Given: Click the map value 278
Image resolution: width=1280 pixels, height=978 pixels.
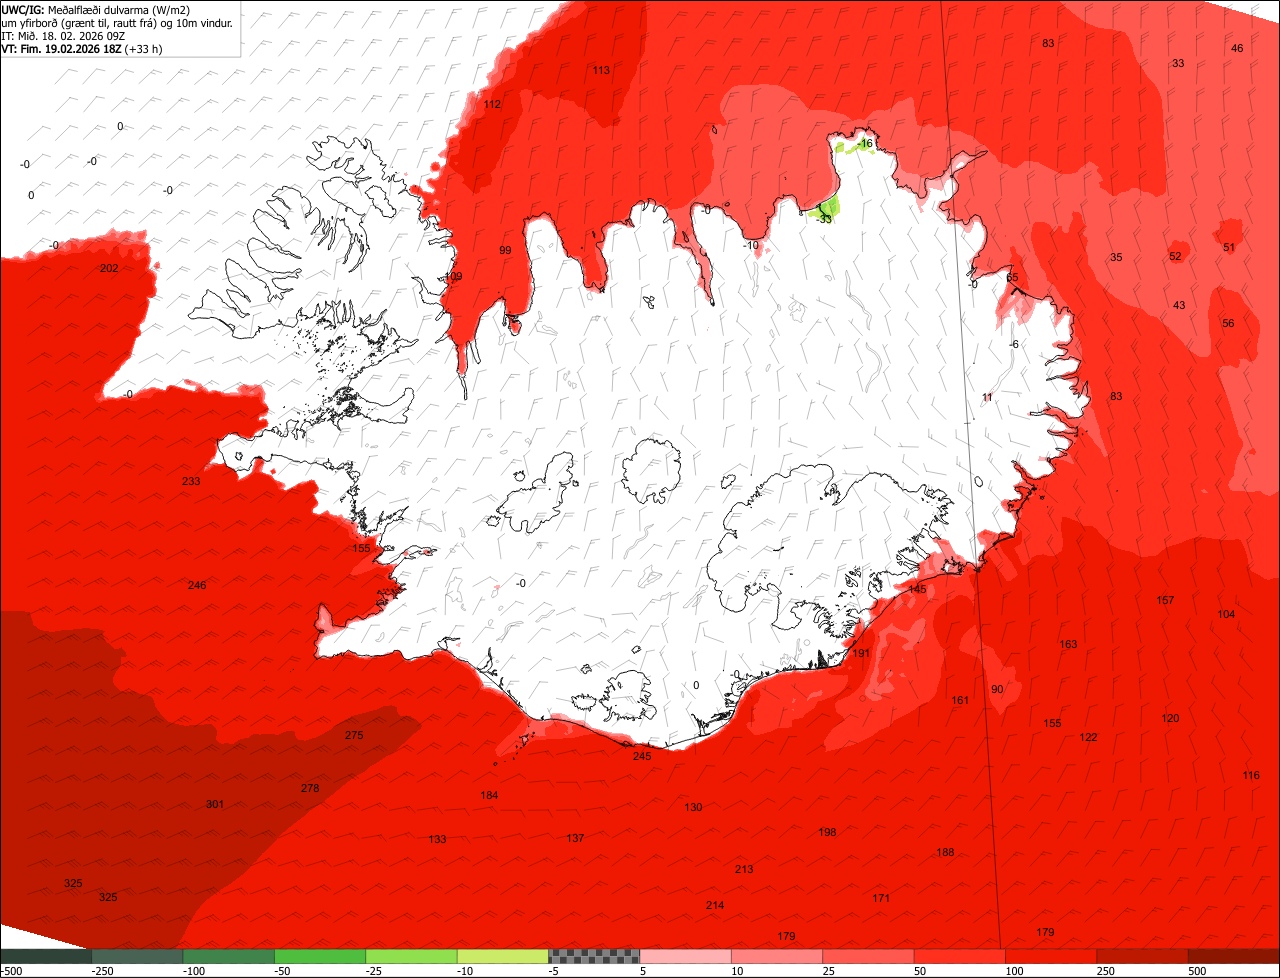Looking at the screenshot, I should [310, 788].
